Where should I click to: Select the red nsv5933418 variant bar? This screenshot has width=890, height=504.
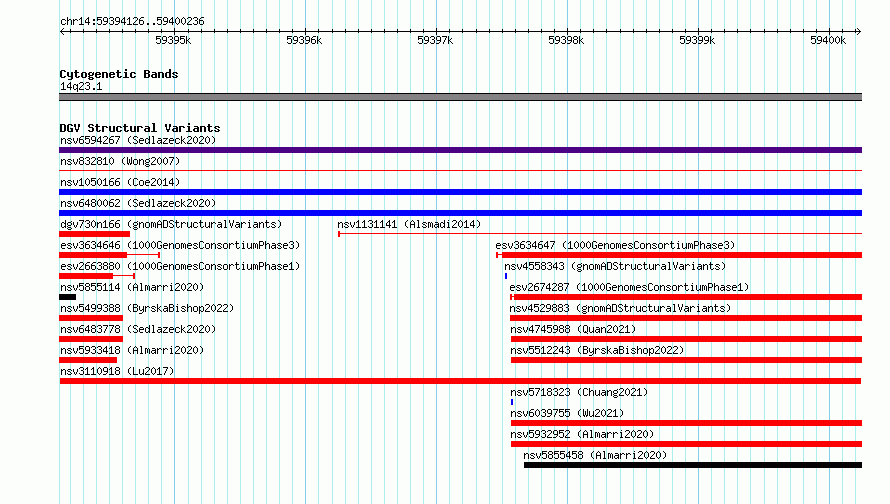[x=88, y=360]
